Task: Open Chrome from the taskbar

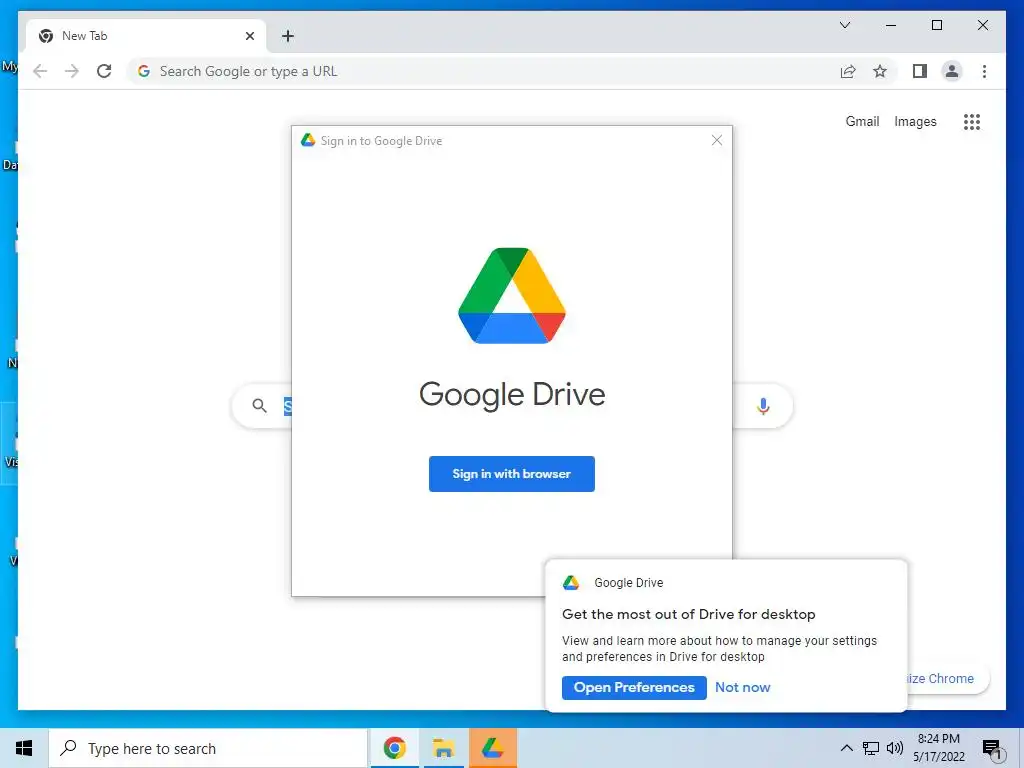Action: coord(394,748)
